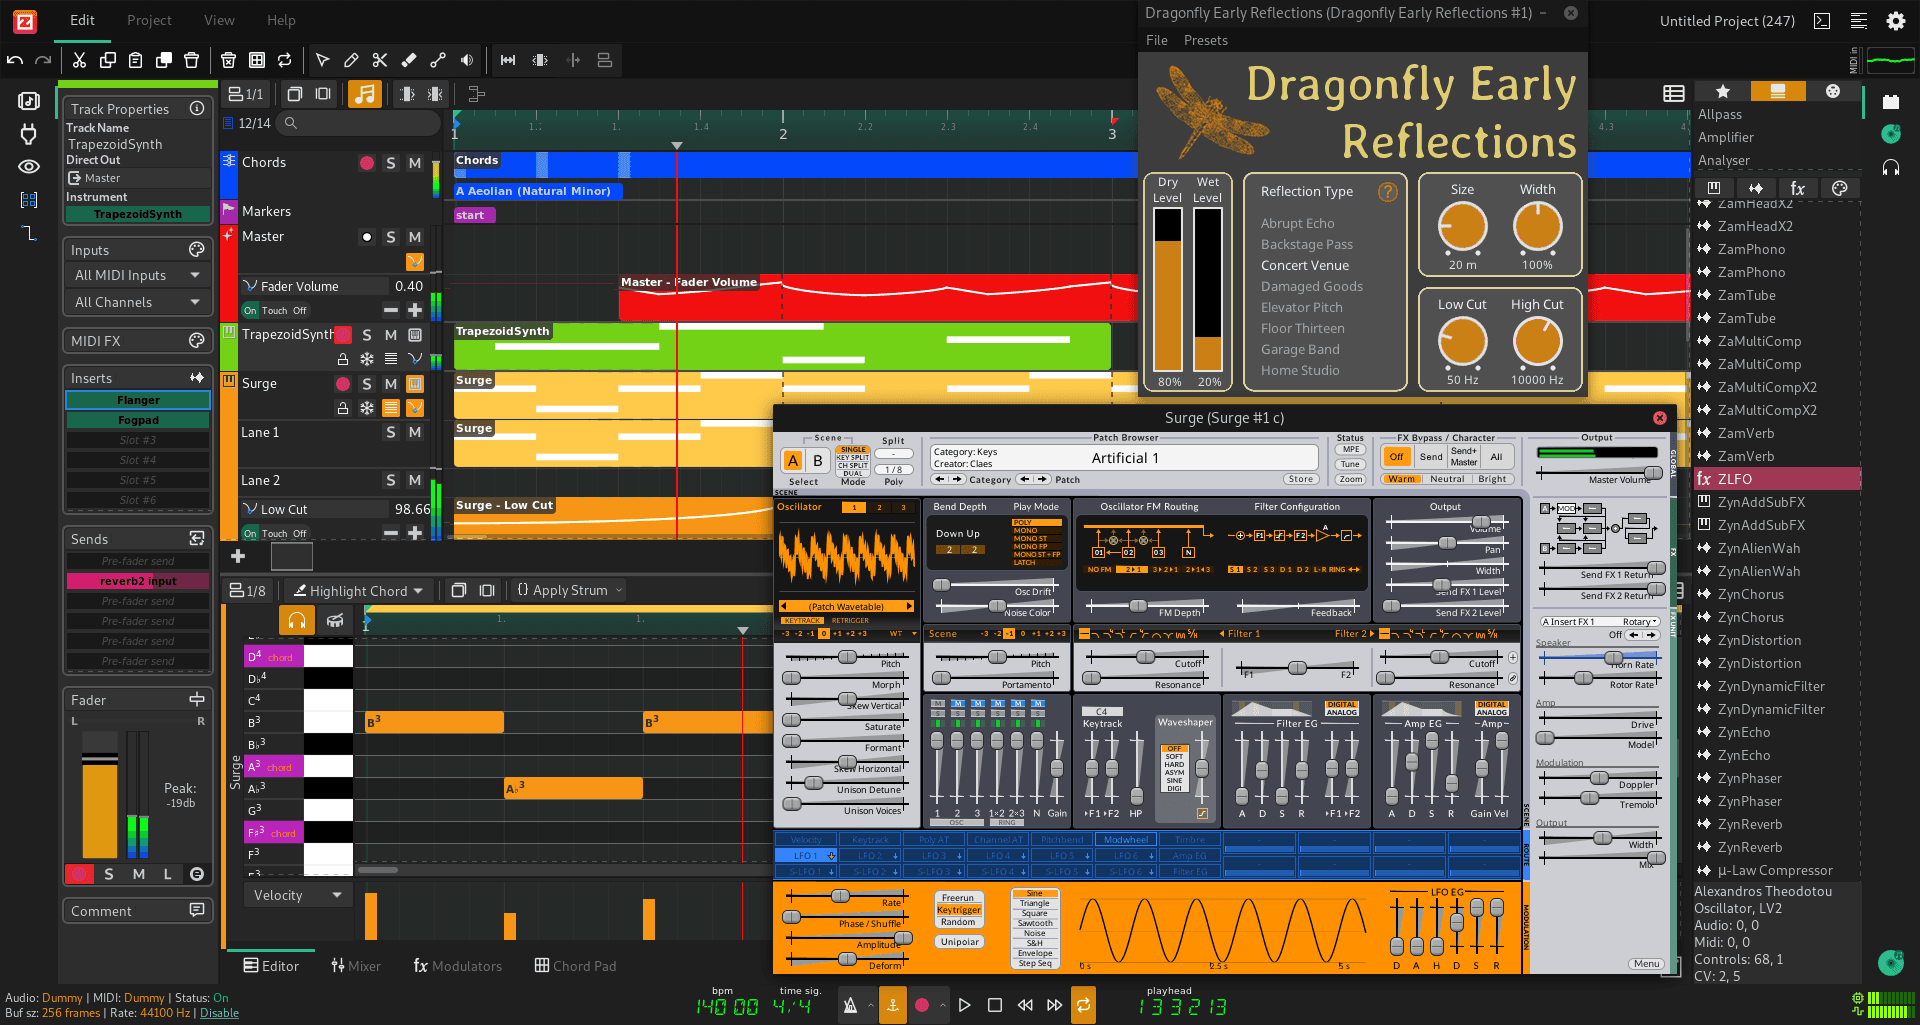Click the help question mark in Dragonfly
Viewport: 1920px width, 1025px height.
[1387, 192]
